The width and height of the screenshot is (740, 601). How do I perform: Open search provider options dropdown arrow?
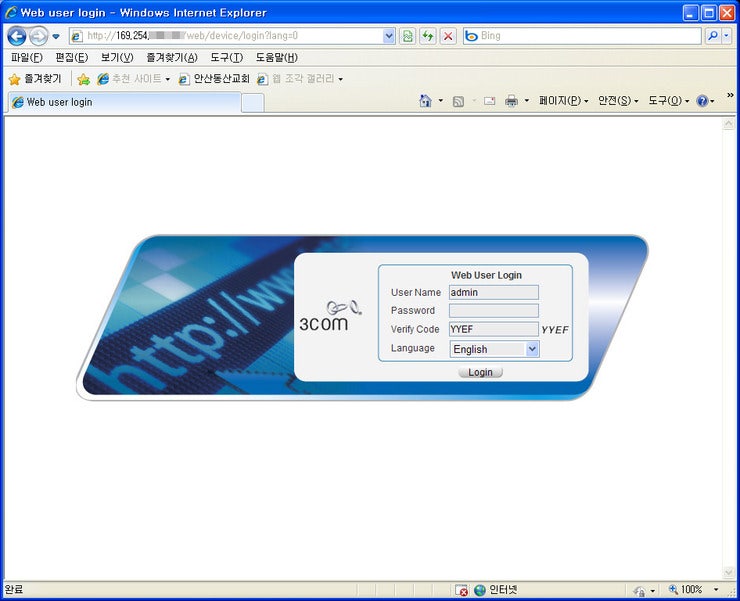click(x=726, y=36)
